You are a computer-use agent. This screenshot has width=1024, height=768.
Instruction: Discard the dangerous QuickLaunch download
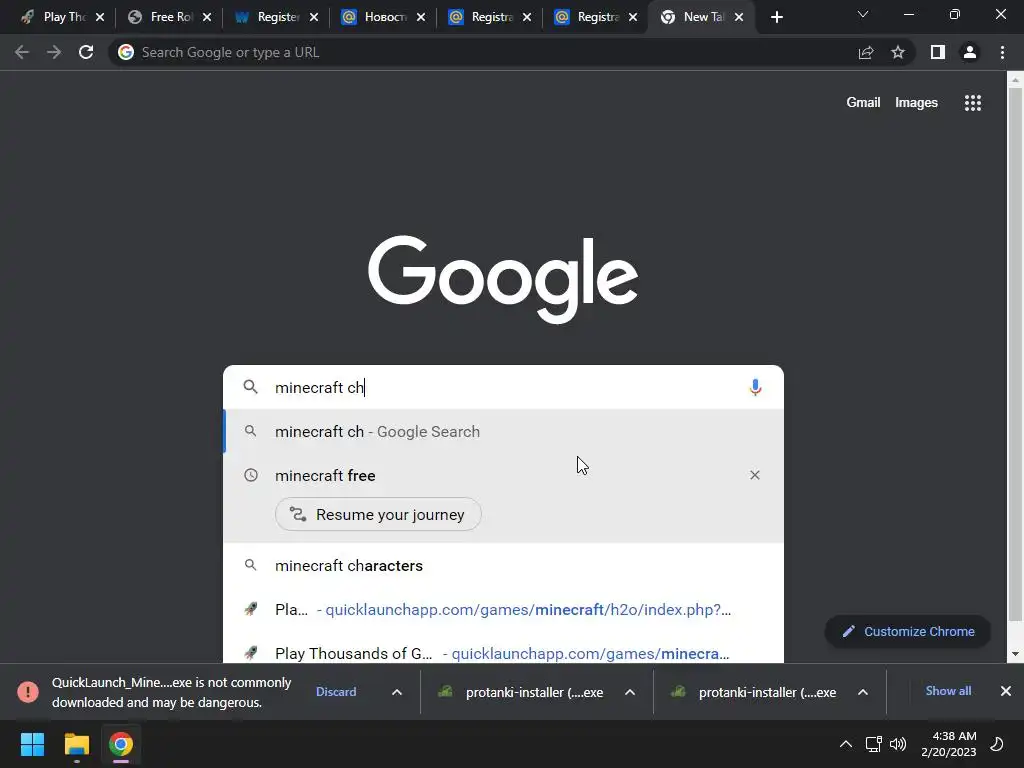(336, 692)
